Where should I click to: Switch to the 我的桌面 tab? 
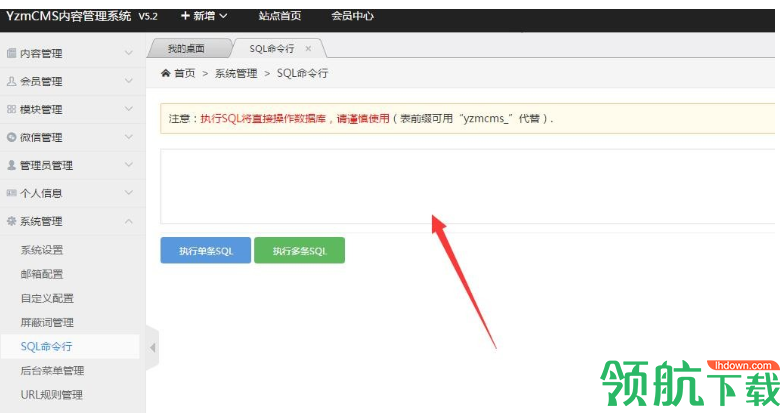click(x=186, y=49)
